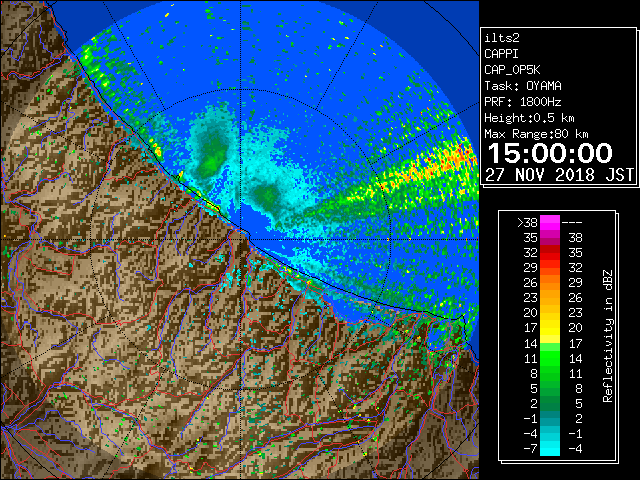Click the magenta swatch beside the >38 label
The image size is (640, 480).
[550, 223]
